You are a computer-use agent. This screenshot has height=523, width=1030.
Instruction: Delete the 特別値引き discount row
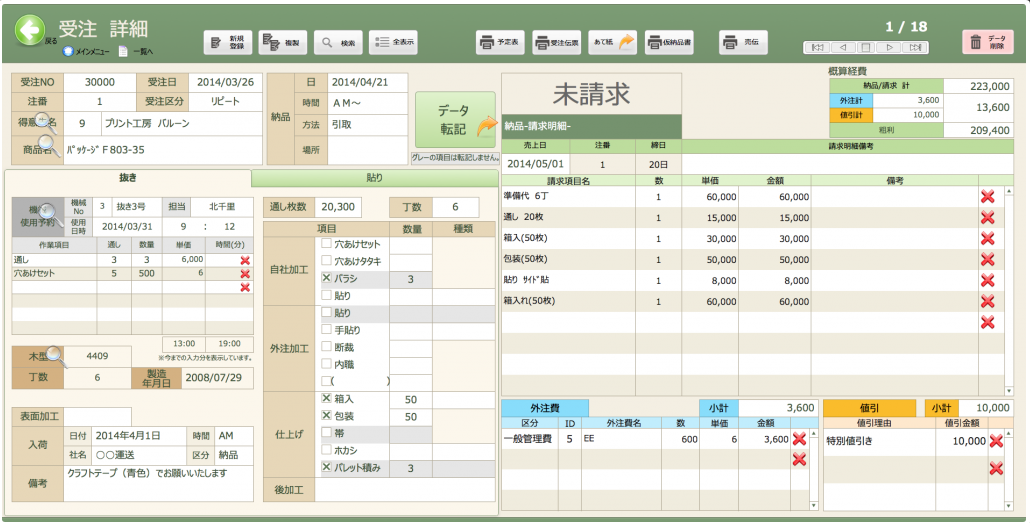coord(996,441)
